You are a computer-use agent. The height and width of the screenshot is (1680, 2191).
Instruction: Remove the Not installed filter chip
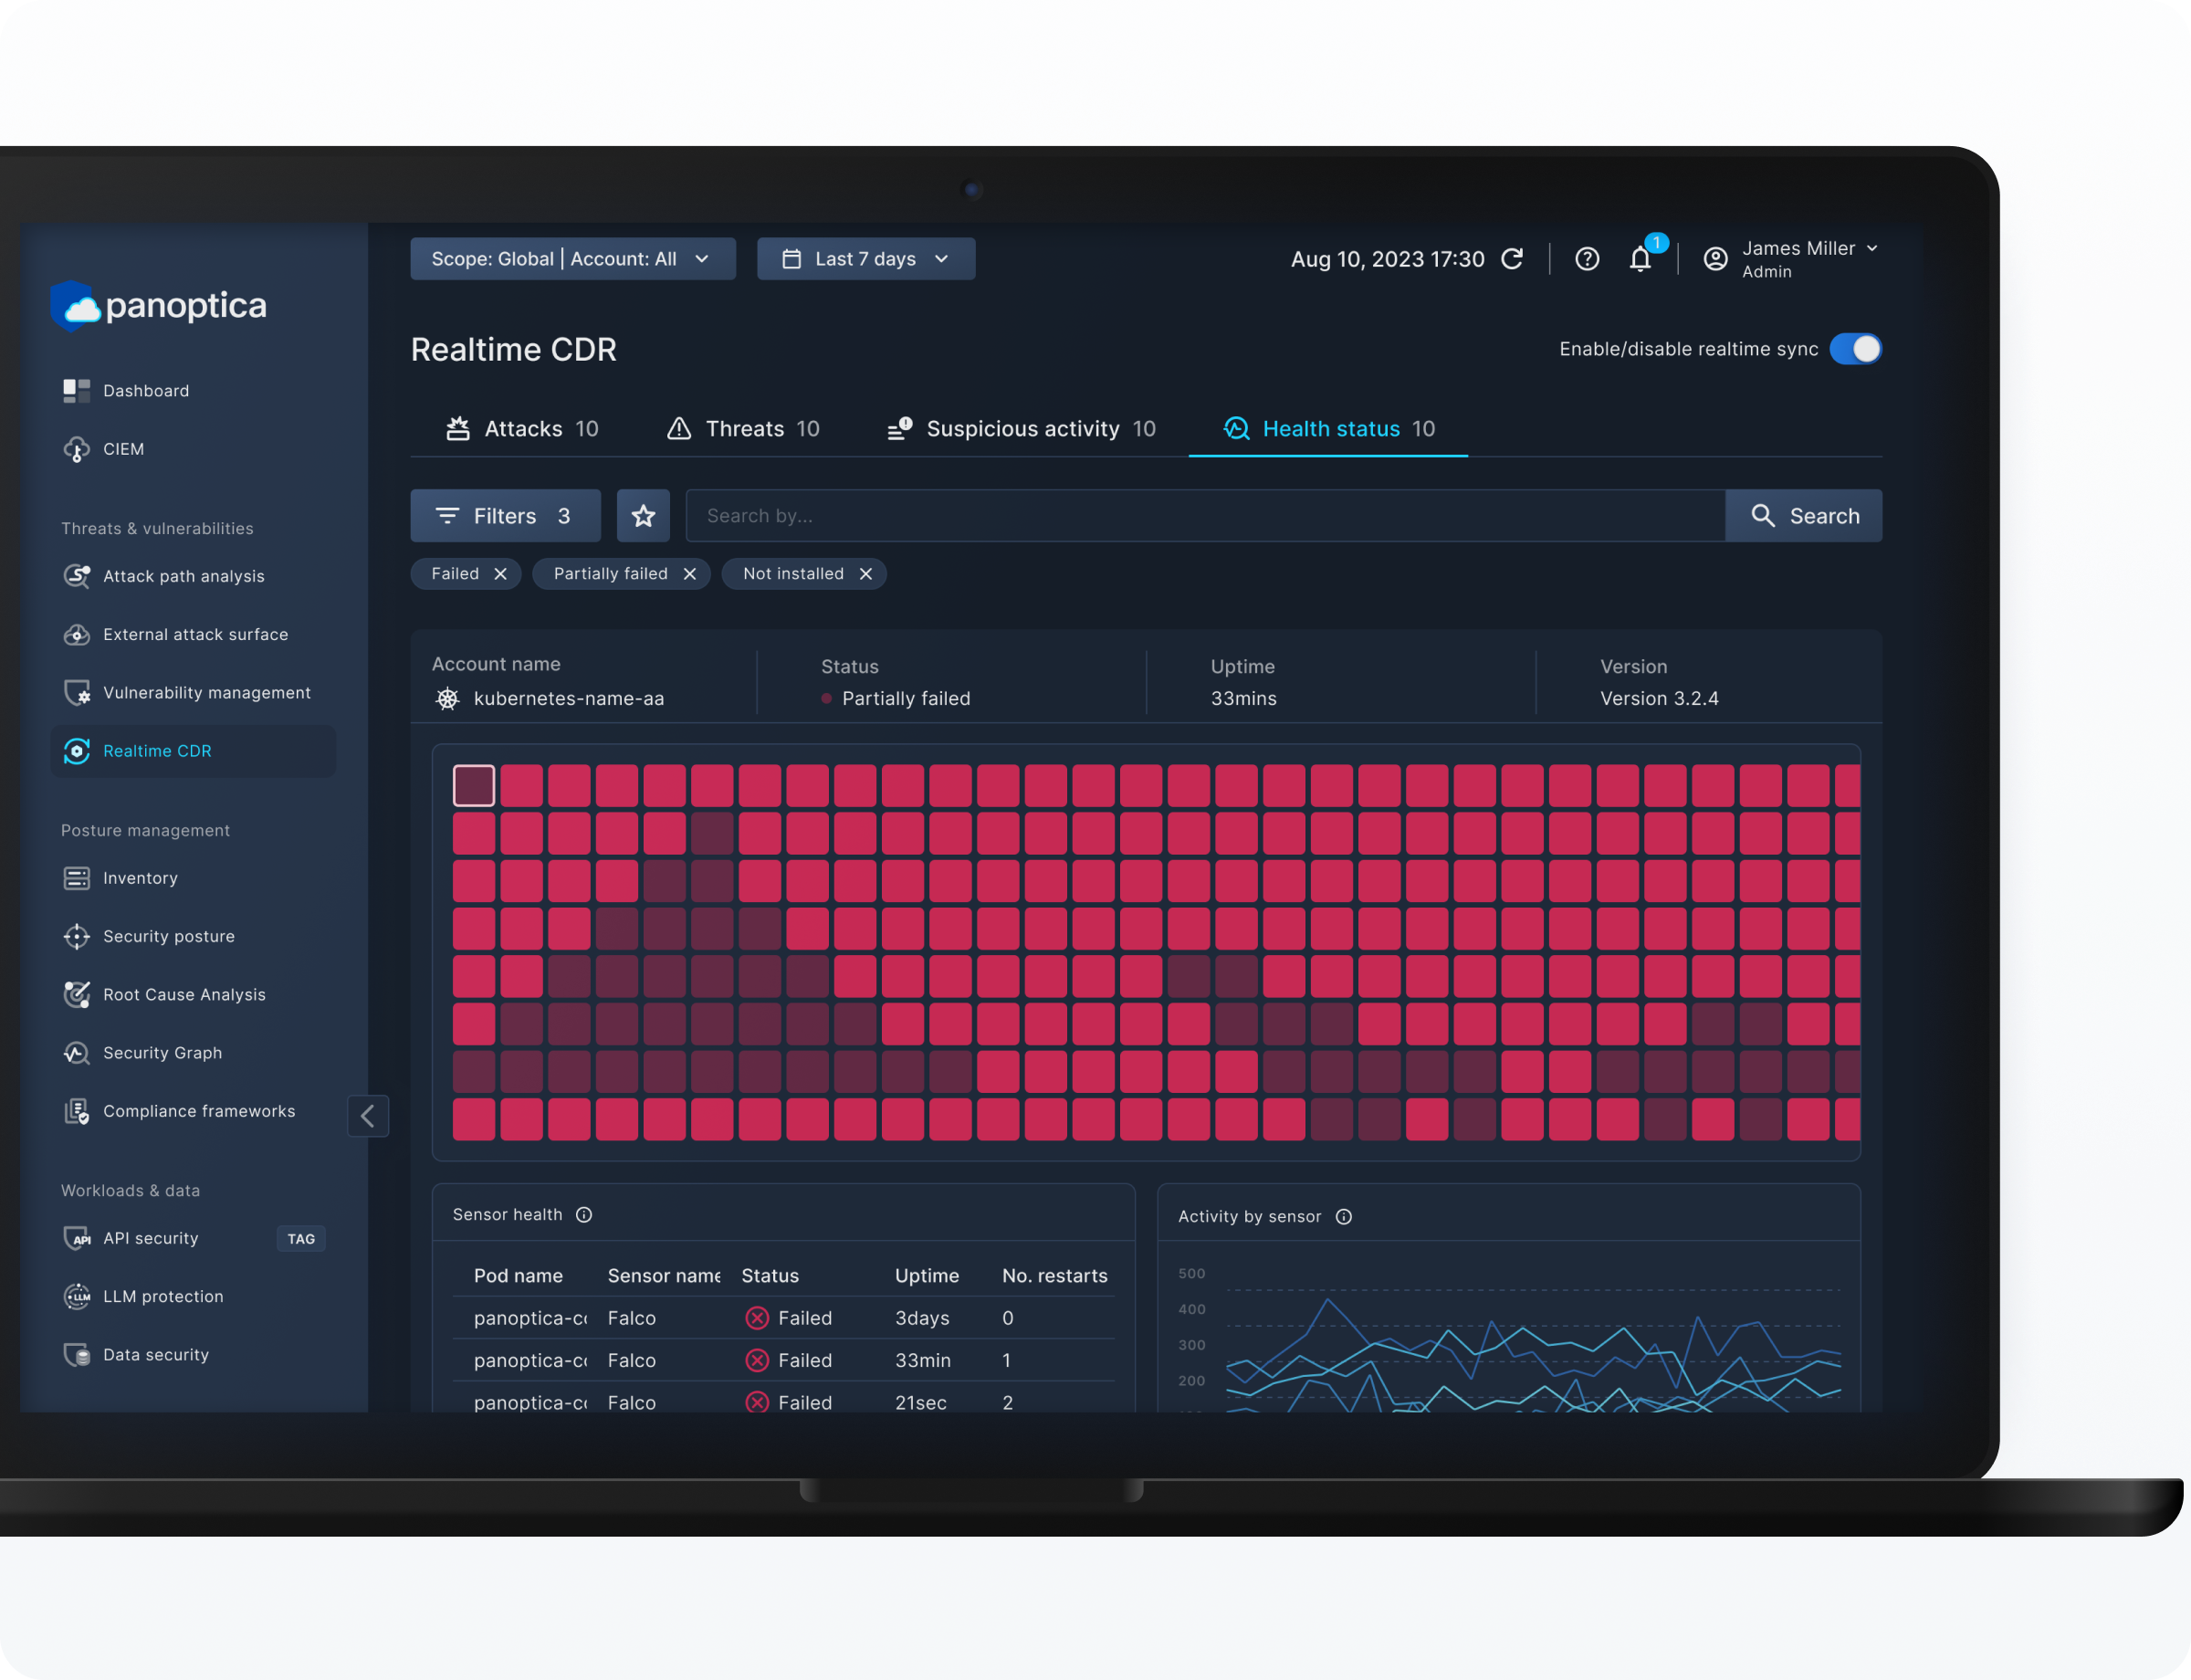[x=866, y=574]
